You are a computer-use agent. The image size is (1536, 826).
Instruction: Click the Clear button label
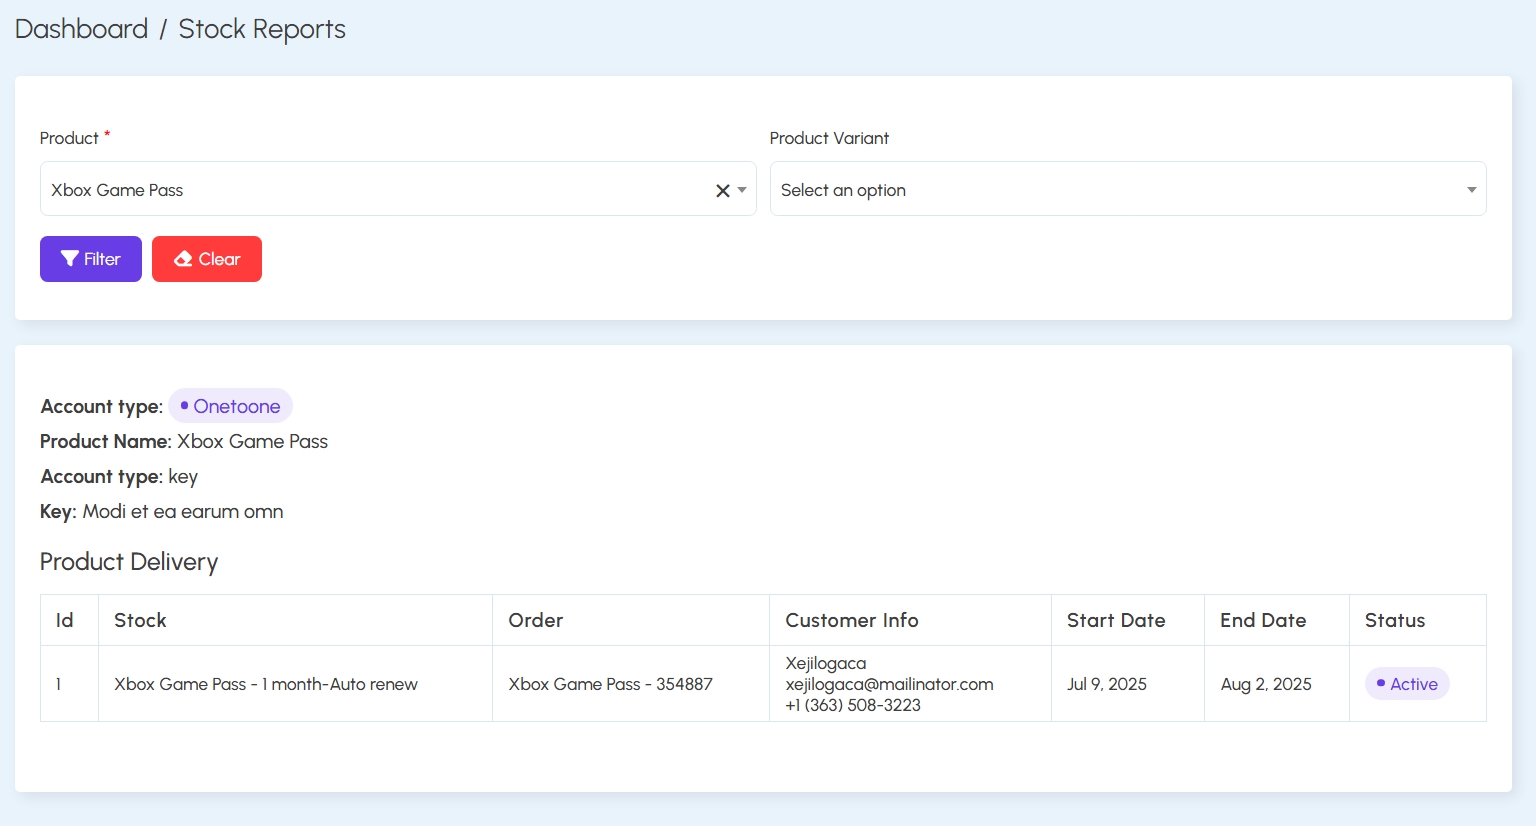point(220,259)
